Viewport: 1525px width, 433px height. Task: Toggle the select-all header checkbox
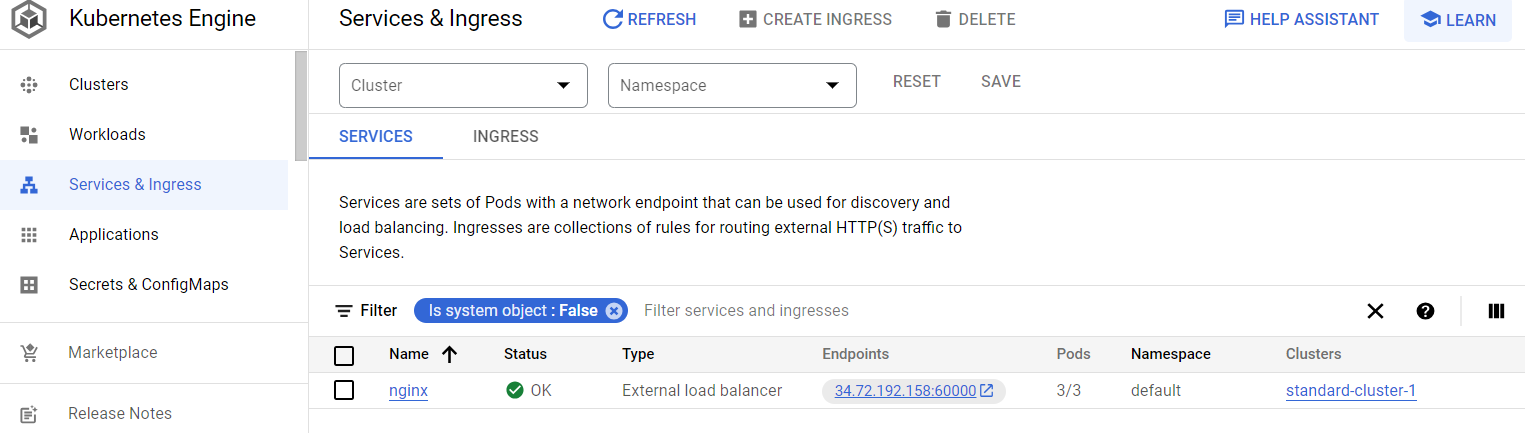(344, 355)
